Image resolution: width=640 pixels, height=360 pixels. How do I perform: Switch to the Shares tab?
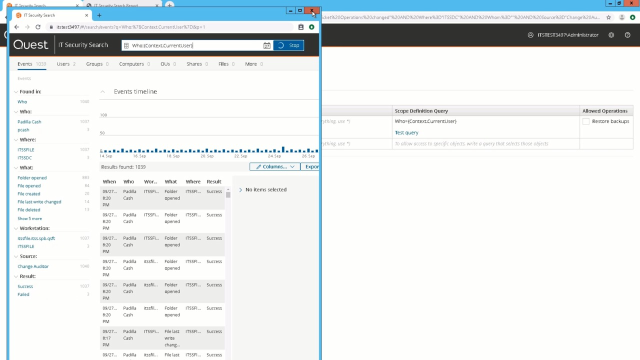[197, 64]
